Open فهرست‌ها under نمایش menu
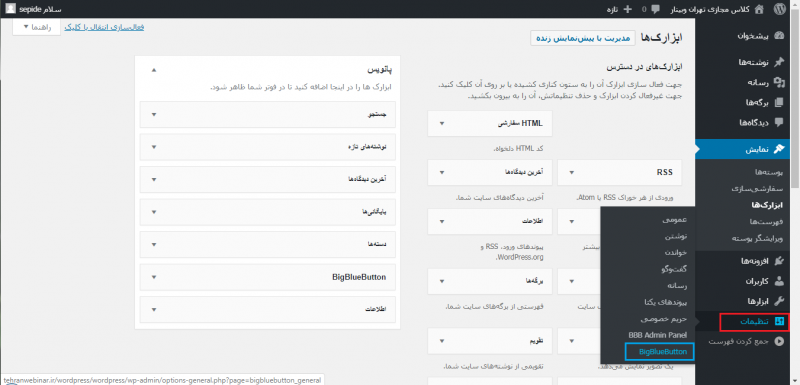 click(x=767, y=222)
